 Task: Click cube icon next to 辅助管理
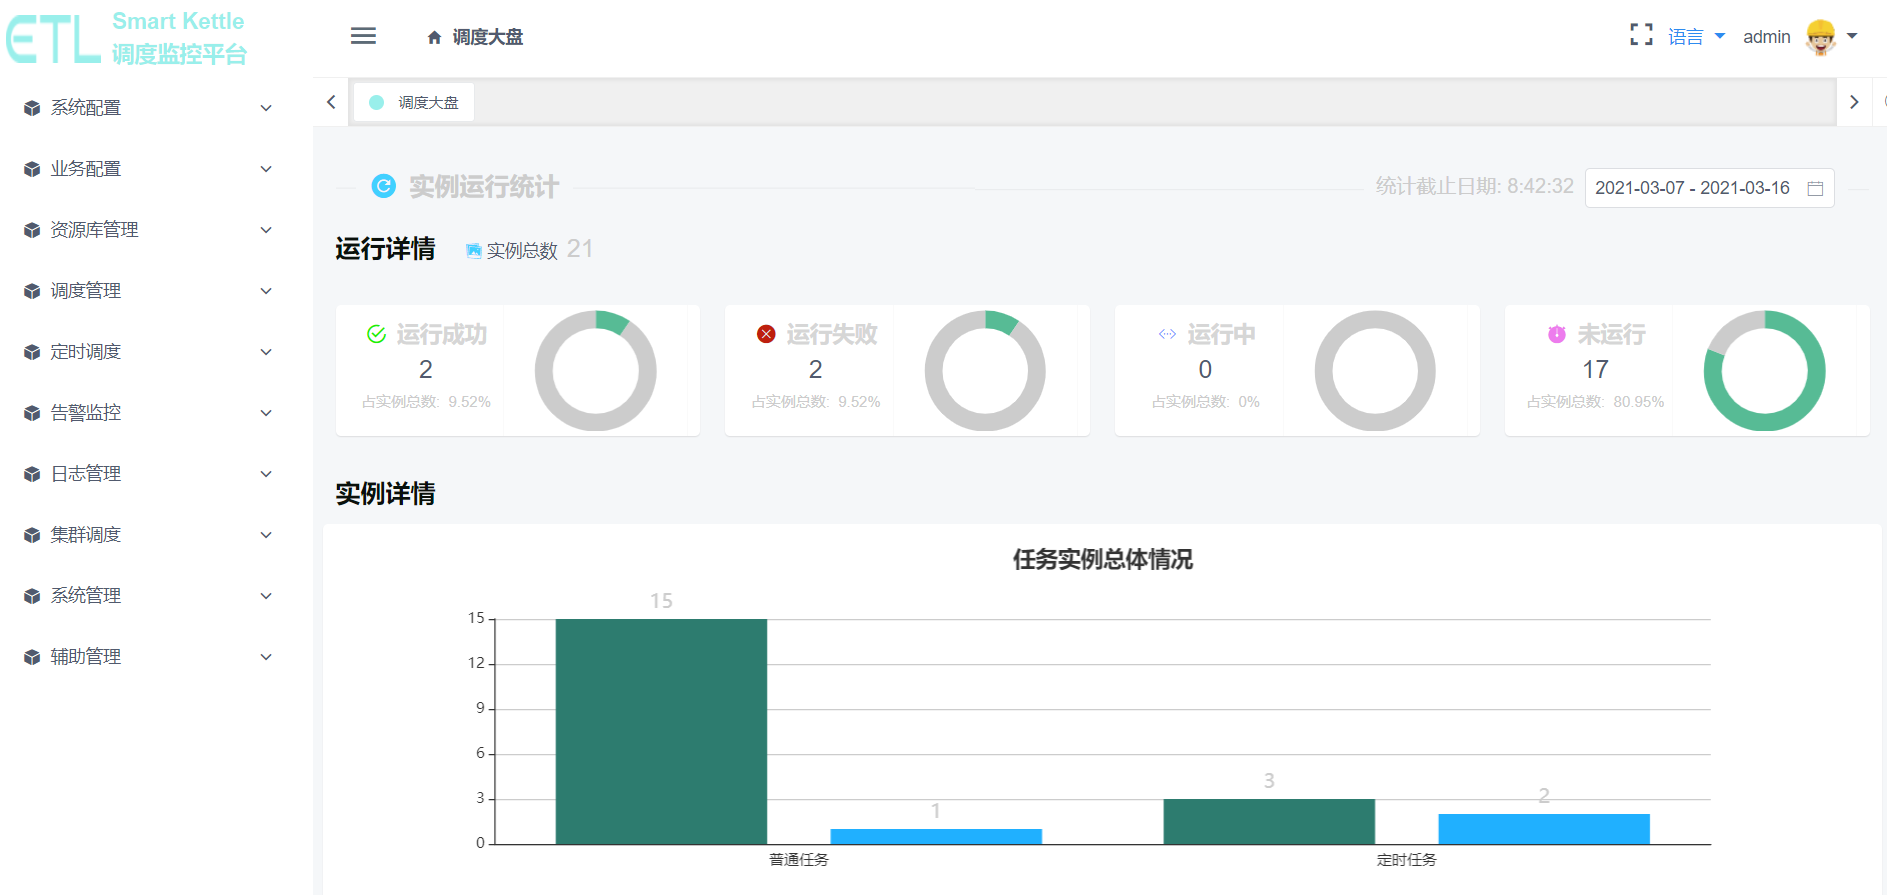coord(32,657)
